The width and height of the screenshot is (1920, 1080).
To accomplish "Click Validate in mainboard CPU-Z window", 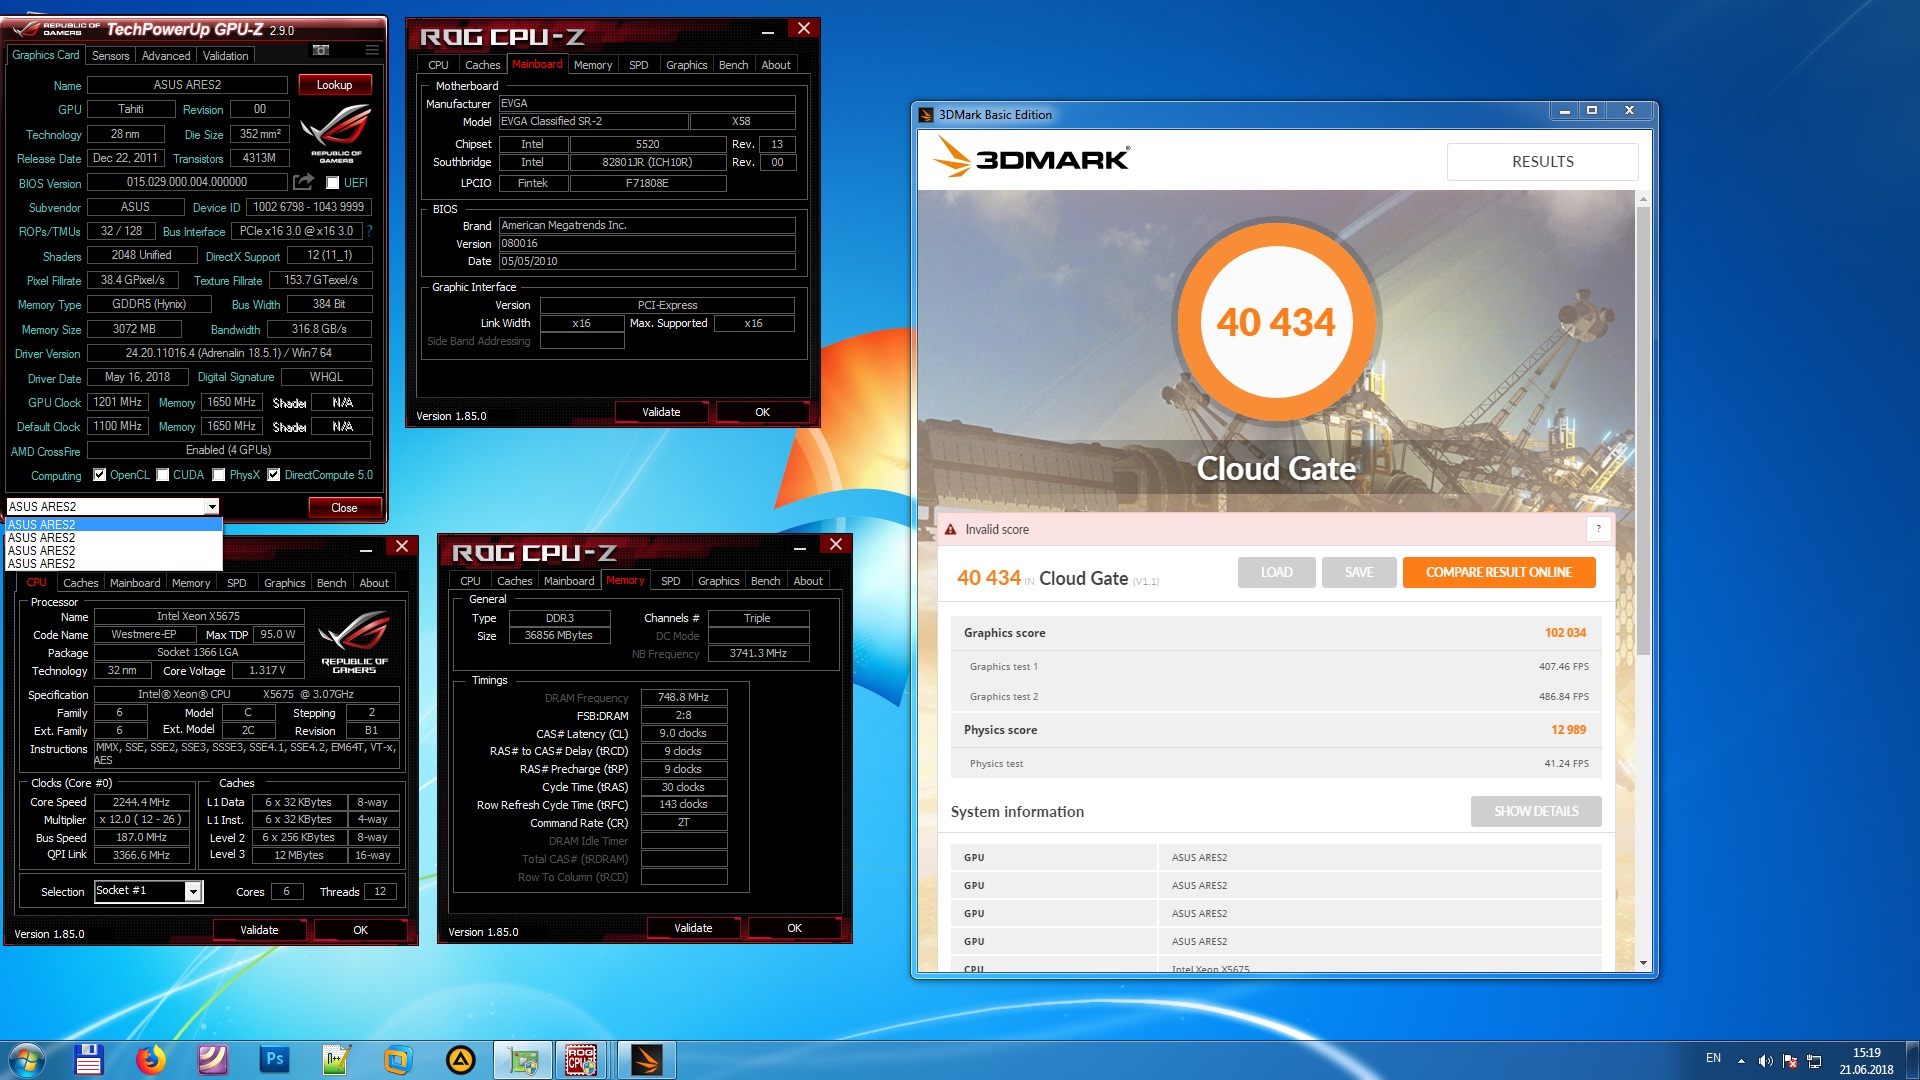I will coord(661,412).
